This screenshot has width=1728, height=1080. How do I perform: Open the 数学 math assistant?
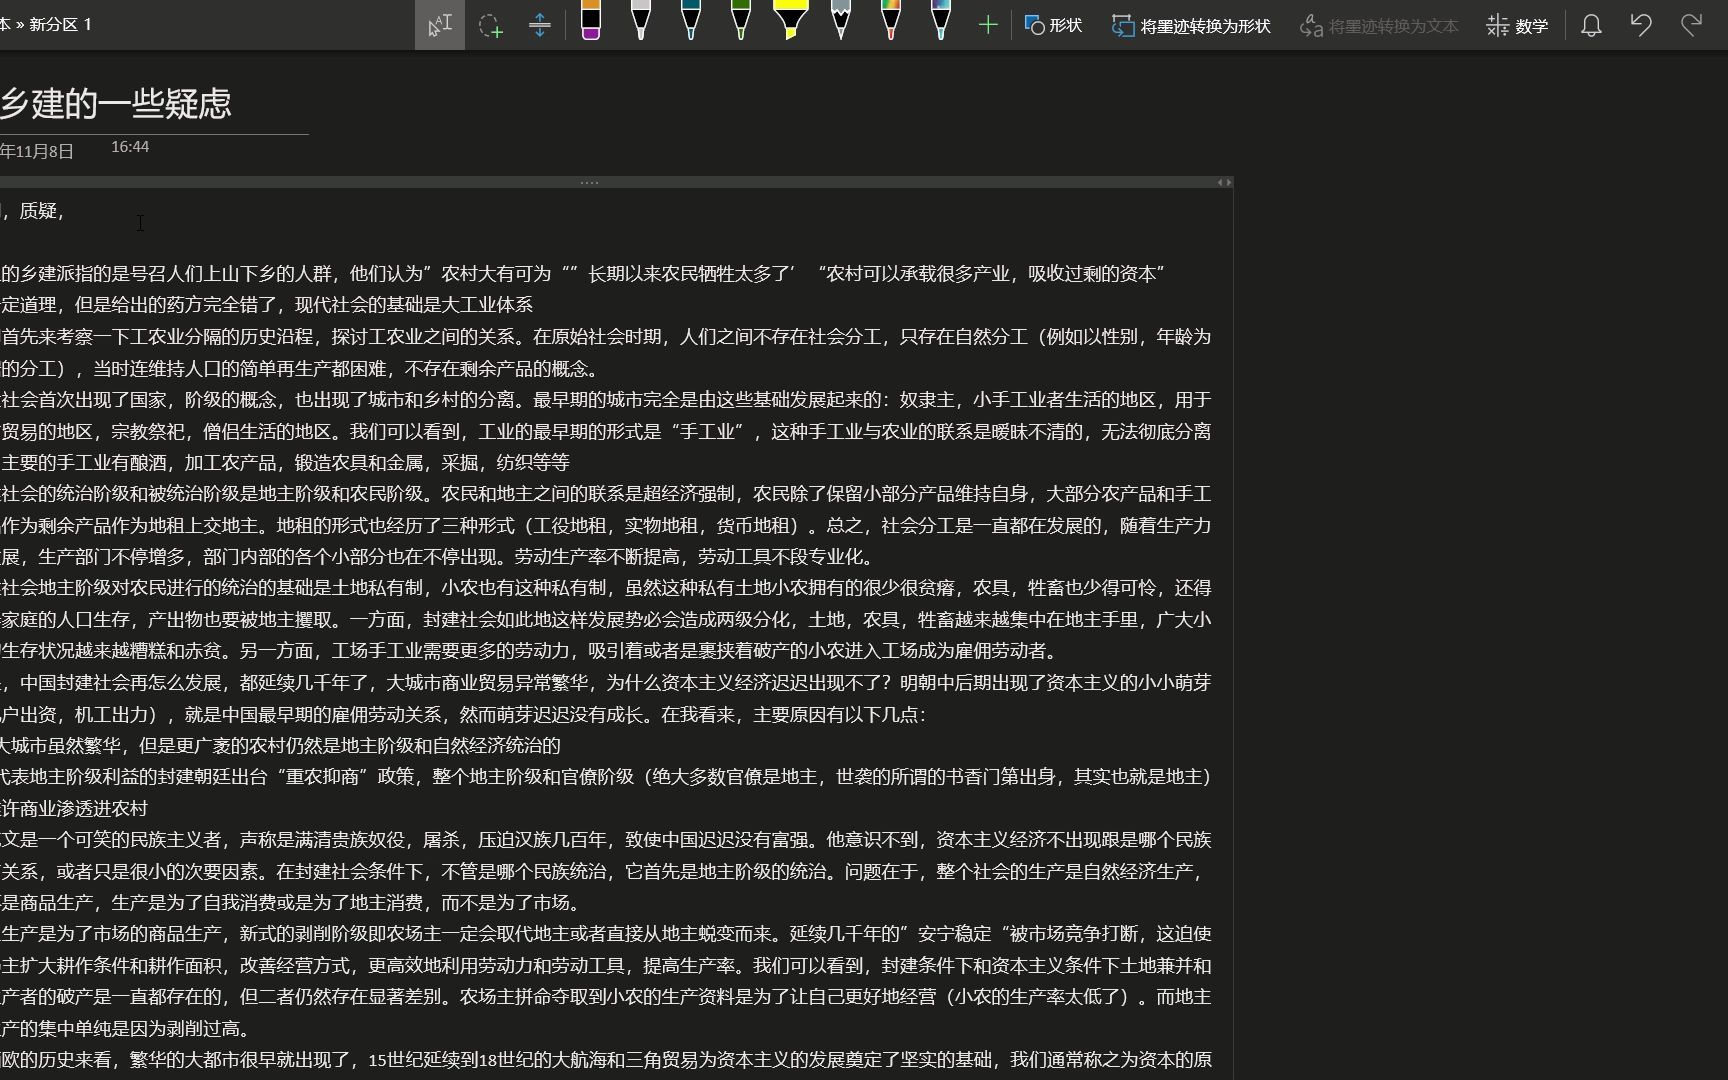1517,26
